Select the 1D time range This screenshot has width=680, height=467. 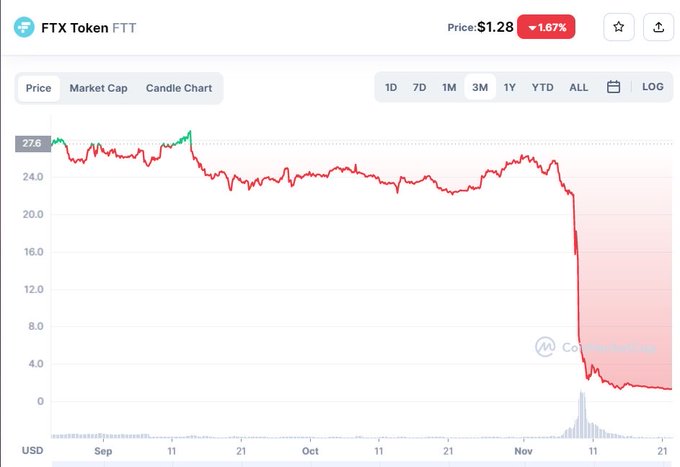391,87
